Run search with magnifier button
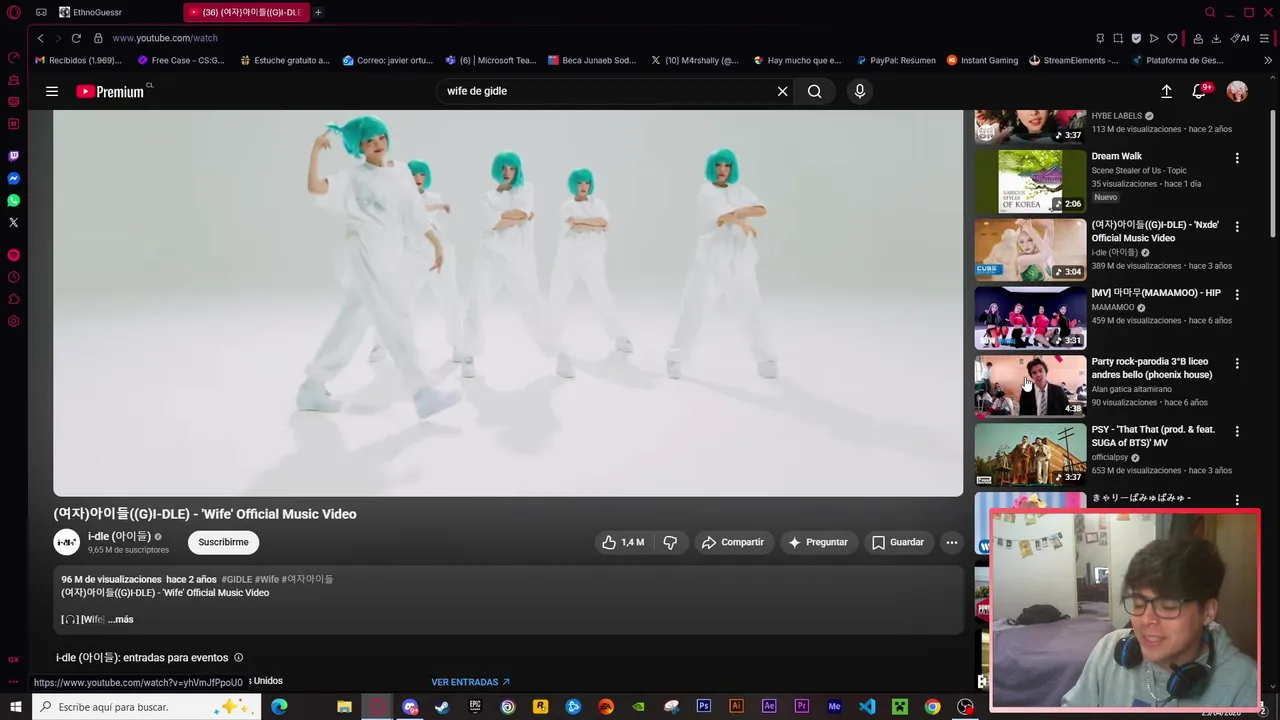This screenshot has height=720, width=1280. 815,91
